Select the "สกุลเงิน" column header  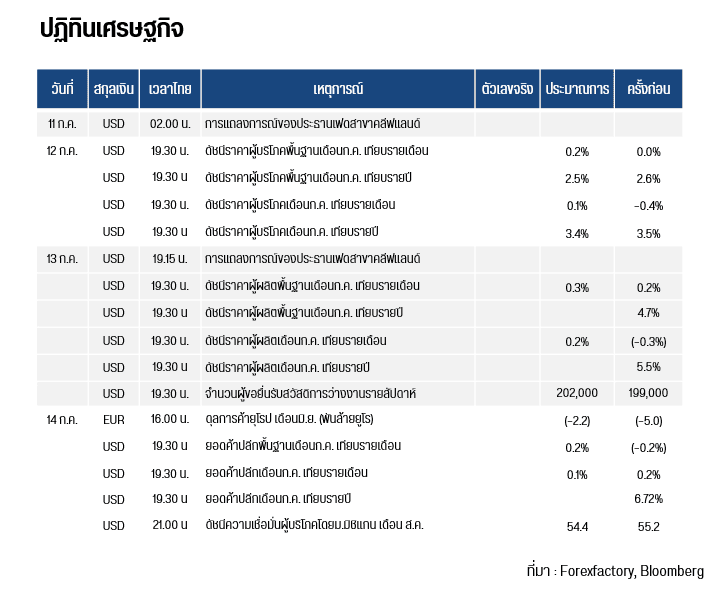pyautogui.click(x=114, y=89)
